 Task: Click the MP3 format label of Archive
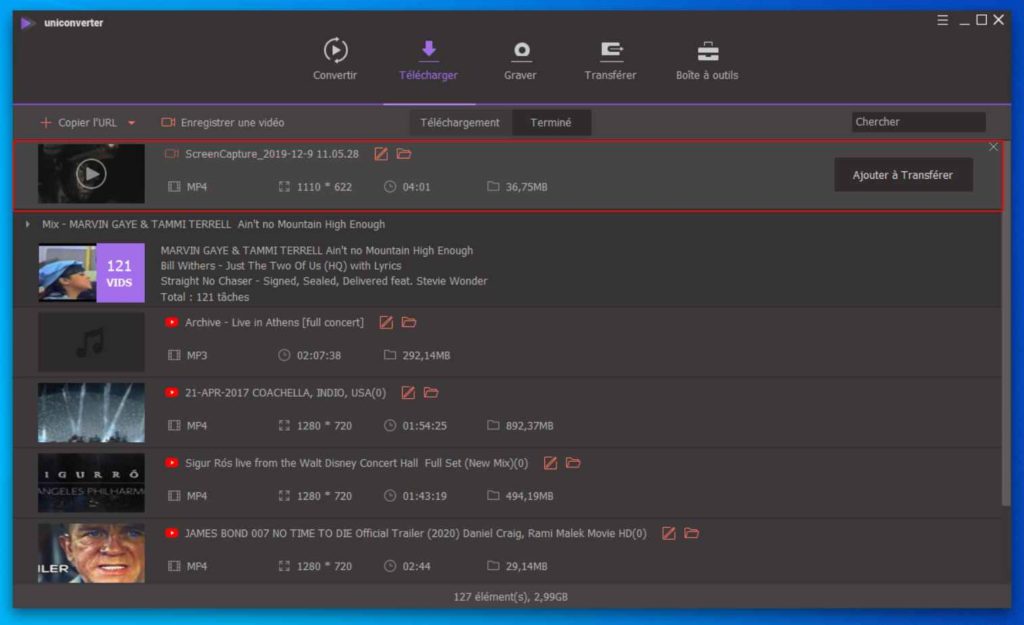[x=197, y=355]
